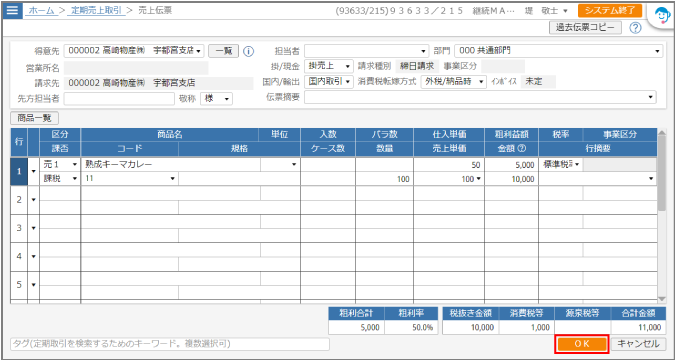Select row number 2 header
This screenshot has height=360, width=675.
19,200
